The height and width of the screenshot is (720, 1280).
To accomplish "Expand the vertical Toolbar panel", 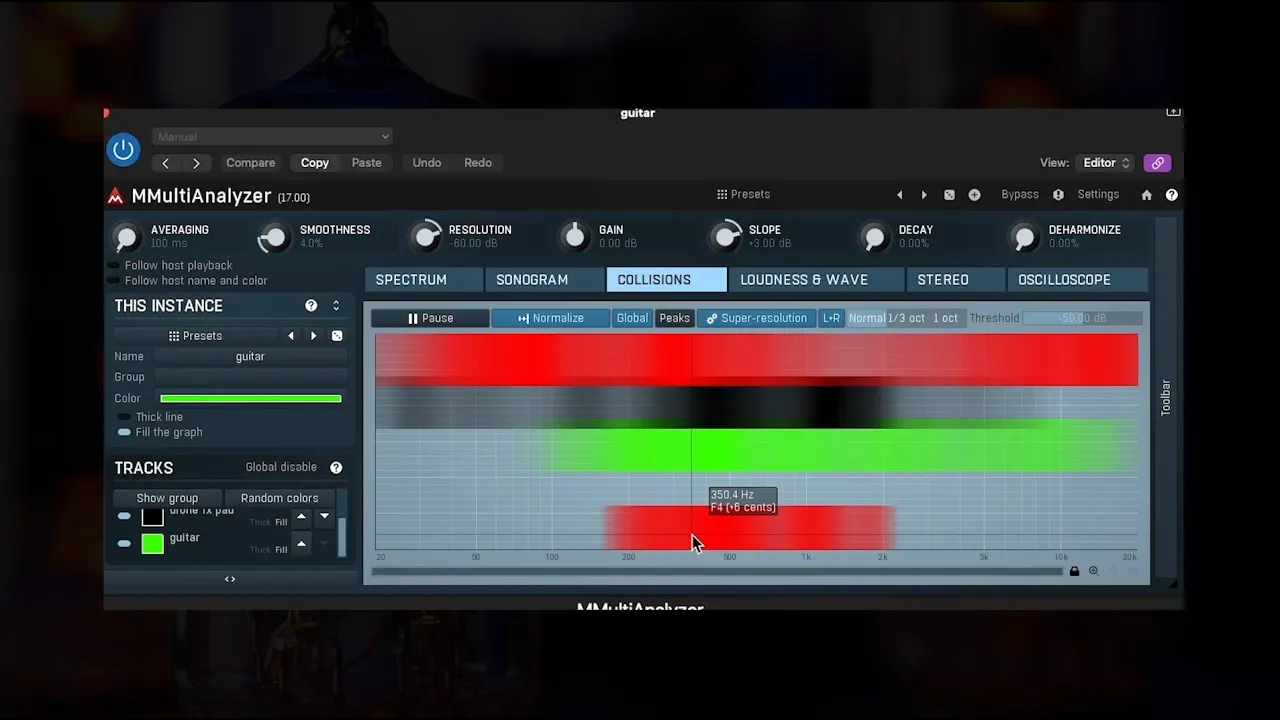I will [x=1165, y=397].
